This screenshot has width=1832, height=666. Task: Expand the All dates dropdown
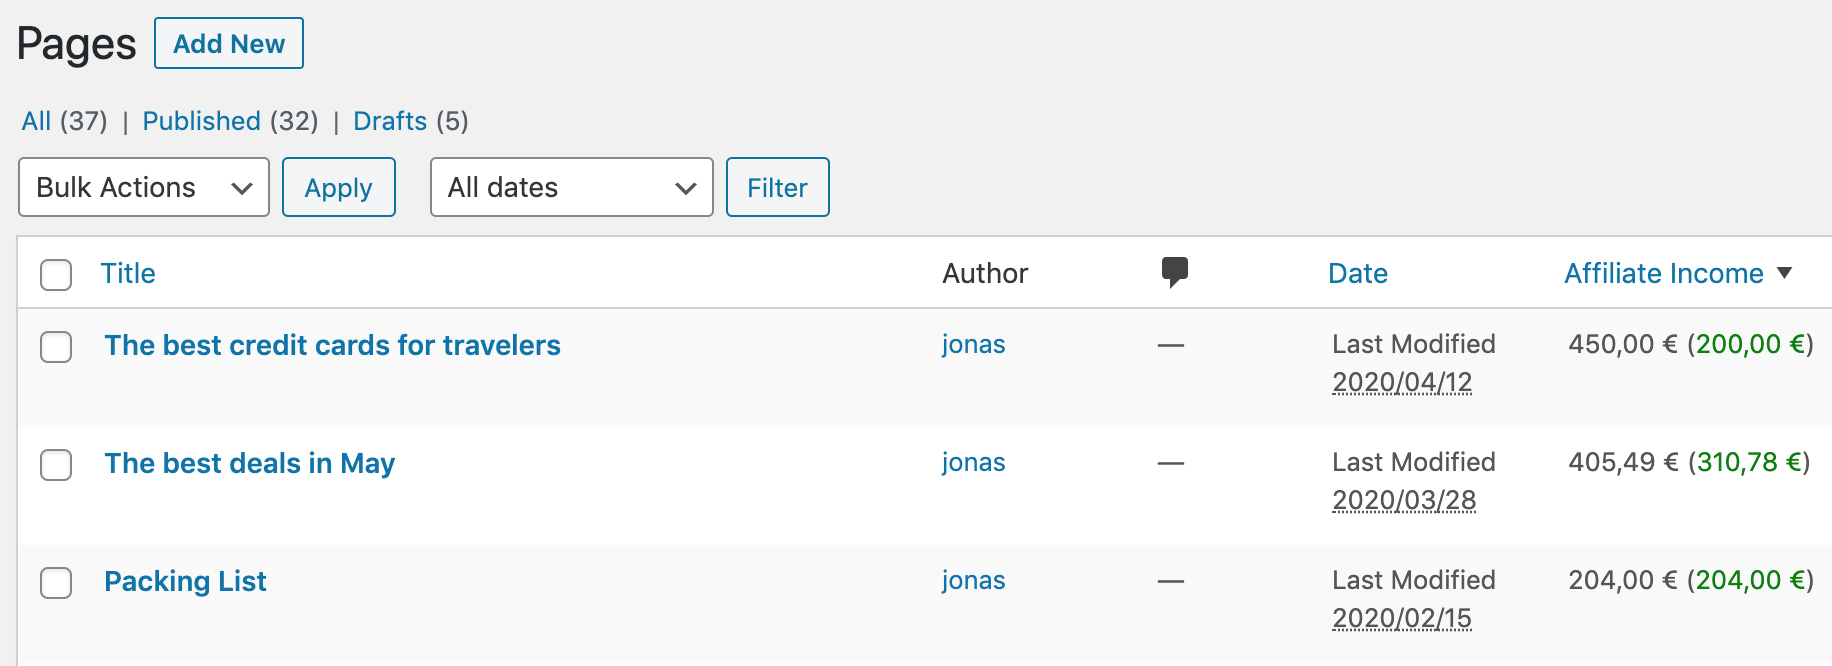pyautogui.click(x=572, y=187)
